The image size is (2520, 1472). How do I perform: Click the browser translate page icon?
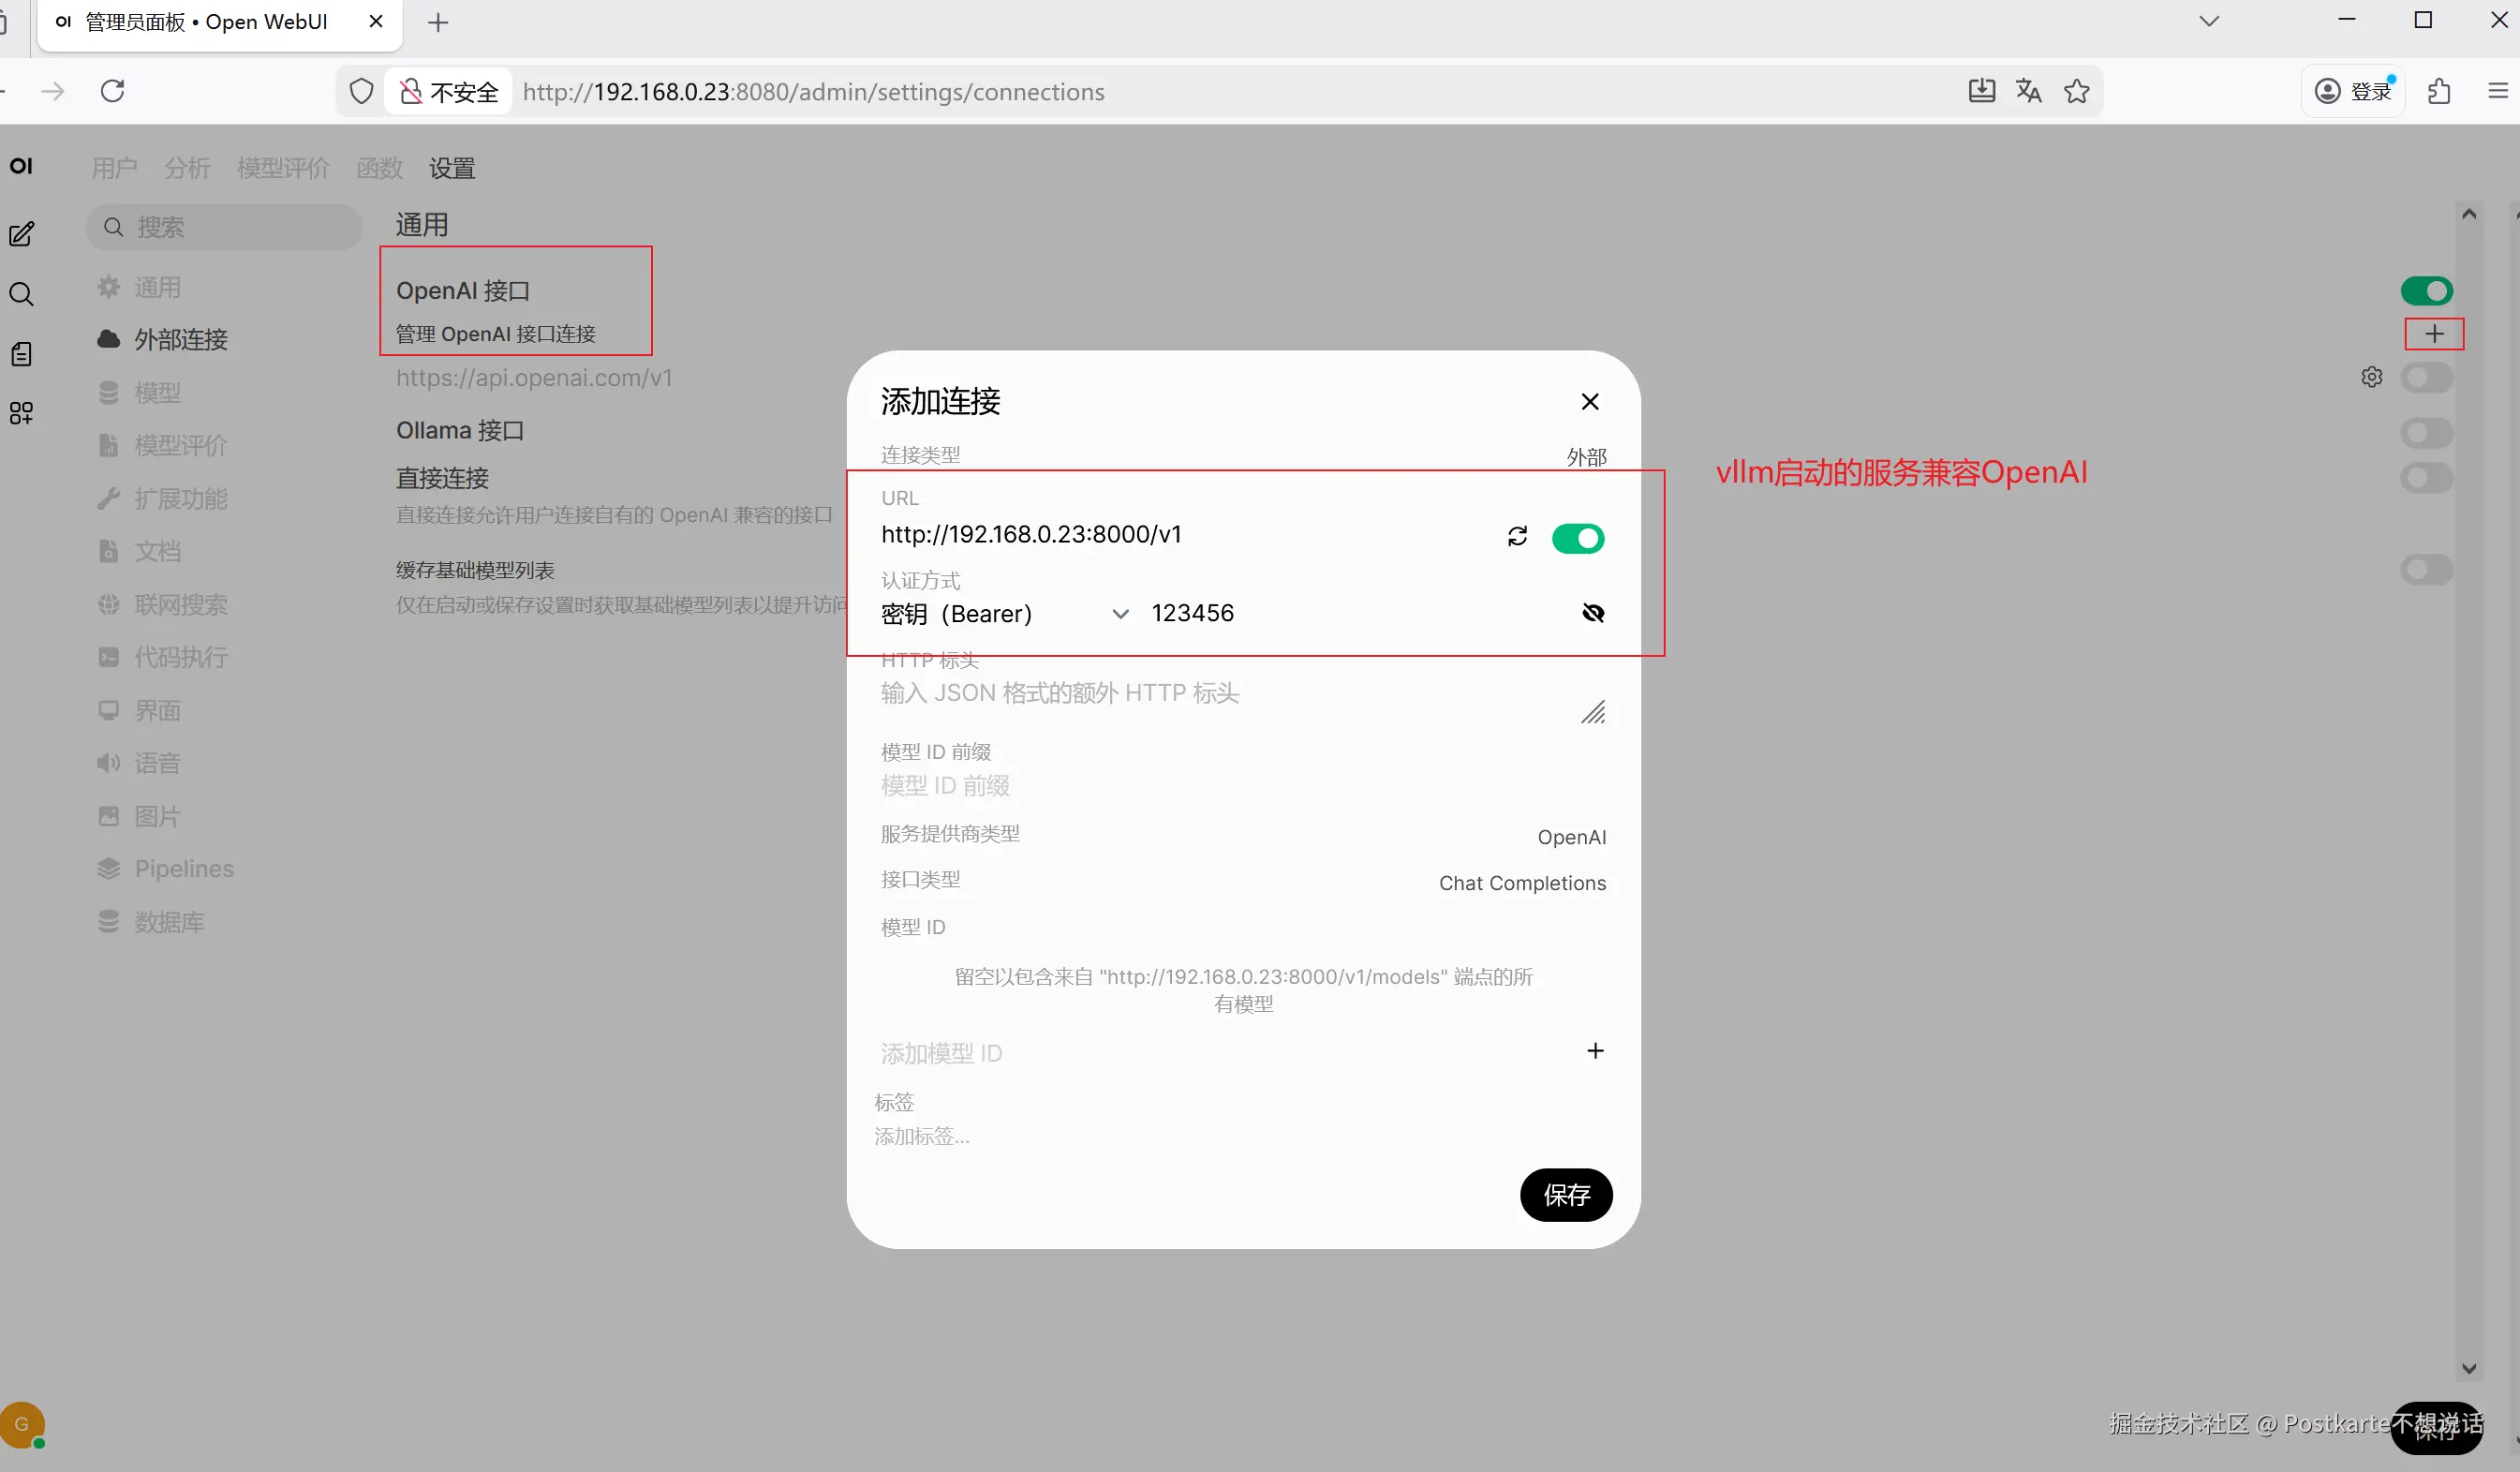2029,91
